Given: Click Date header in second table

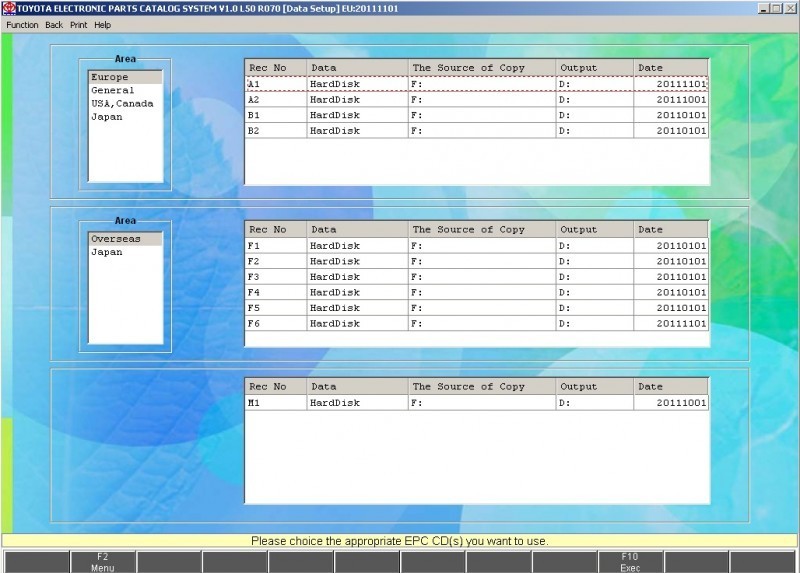Looking at the screenshot, I should 671,230.
